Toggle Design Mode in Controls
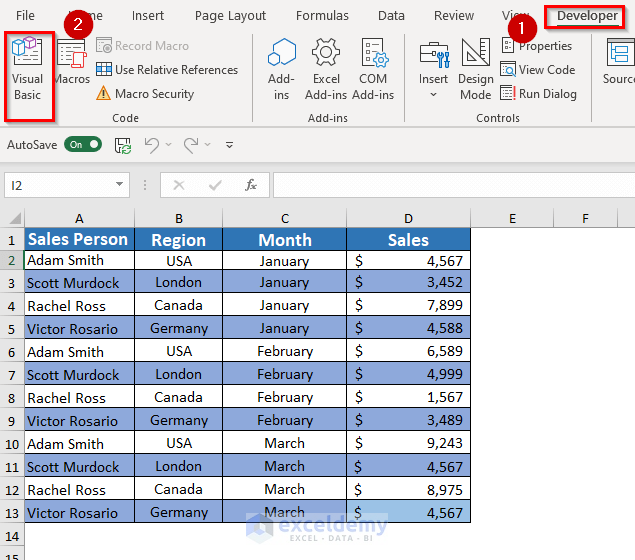This screenshot has width=635, height=560. (x=476, y=68)
